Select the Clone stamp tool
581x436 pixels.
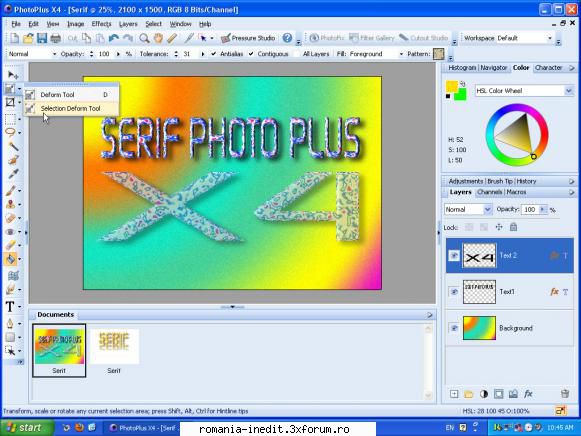tap(10, 204)
